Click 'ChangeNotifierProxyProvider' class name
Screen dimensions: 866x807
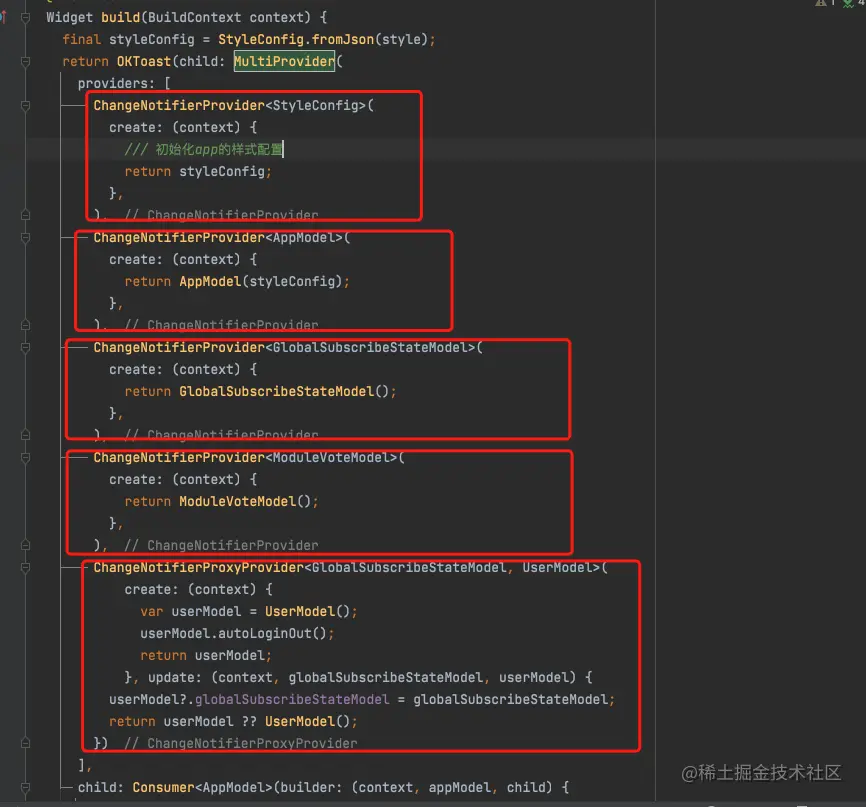(x=198, y=568)
